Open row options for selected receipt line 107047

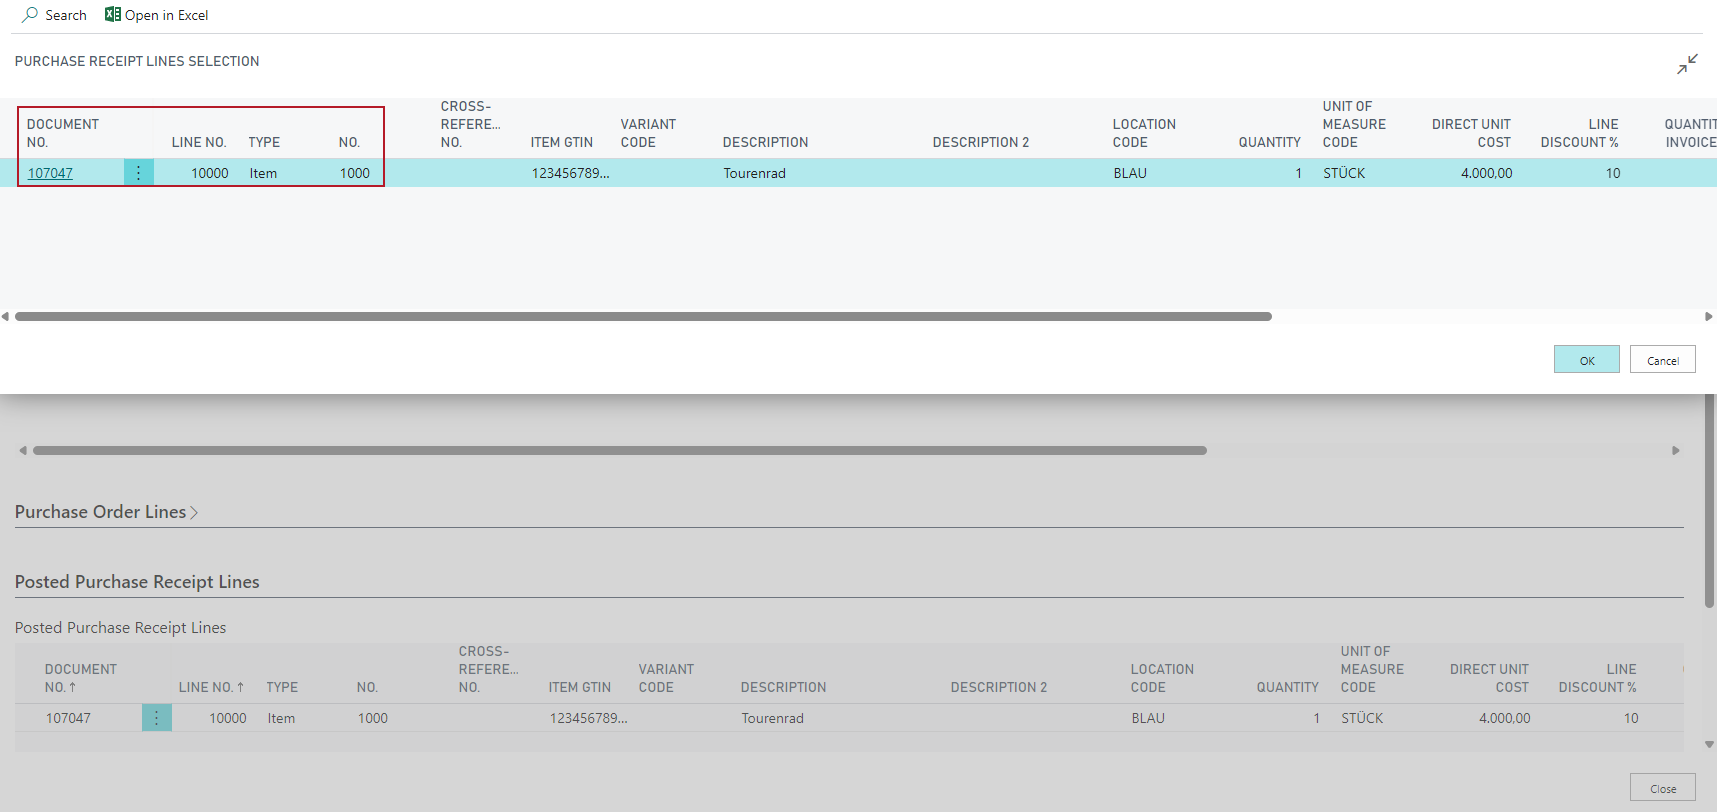[x=138, y=173]
